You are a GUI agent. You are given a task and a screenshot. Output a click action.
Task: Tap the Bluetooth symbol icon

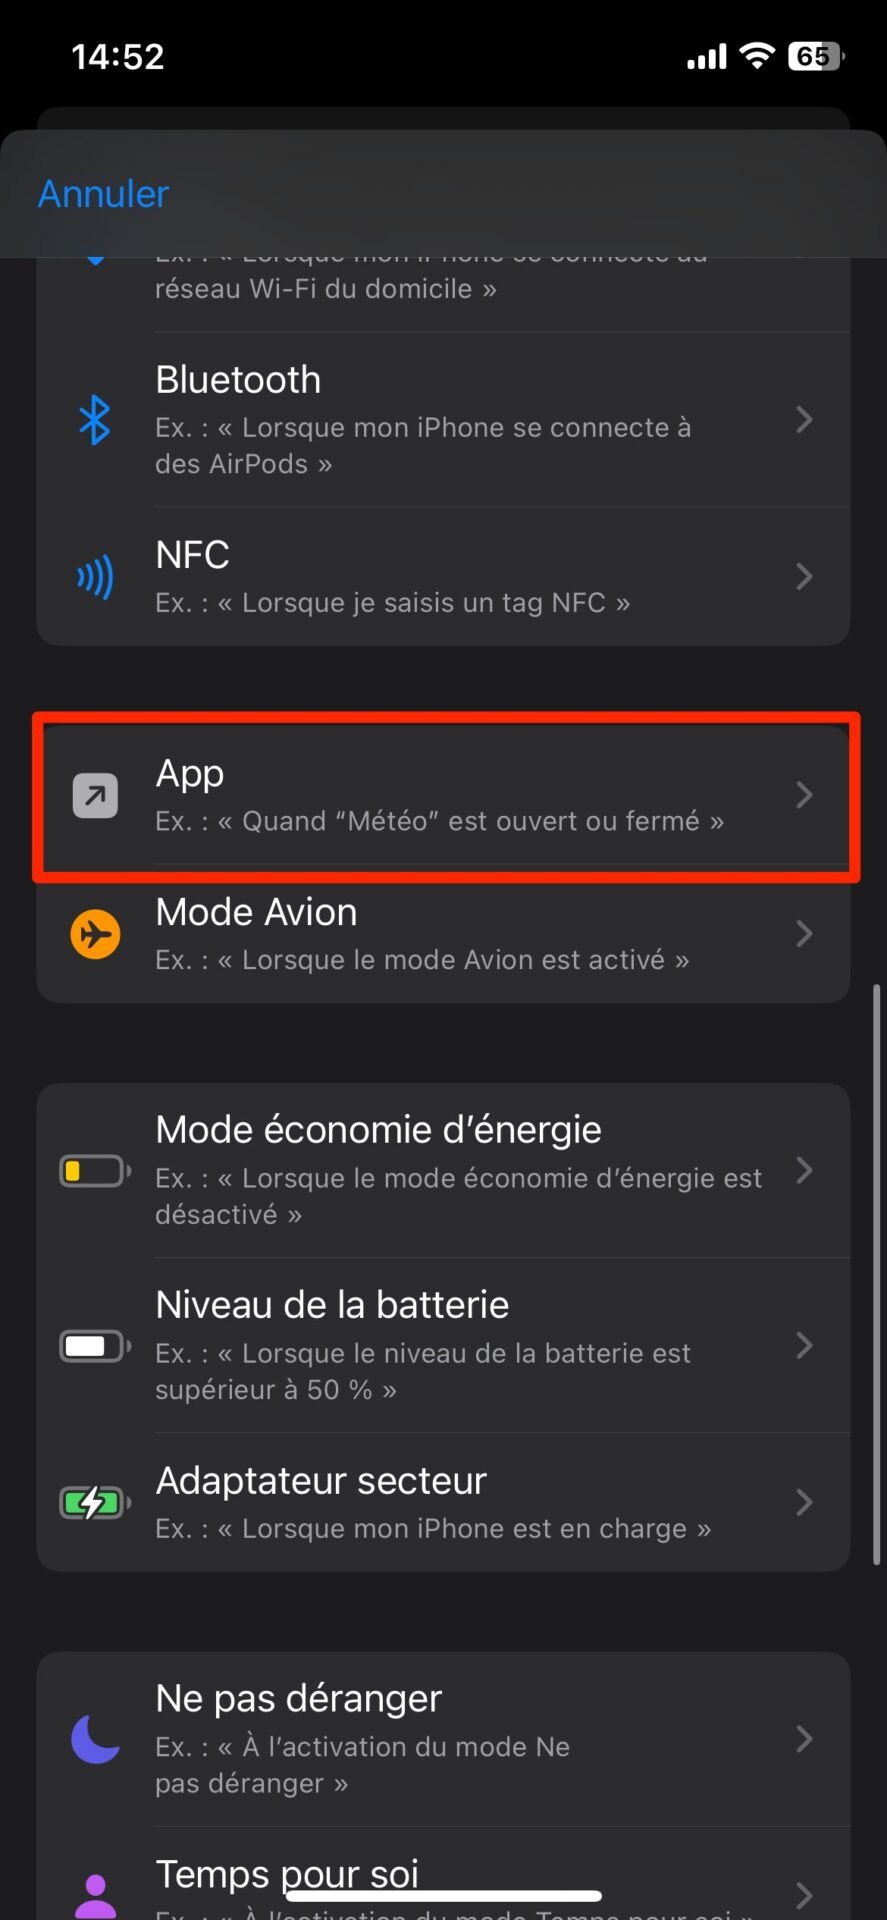[95, 420]
